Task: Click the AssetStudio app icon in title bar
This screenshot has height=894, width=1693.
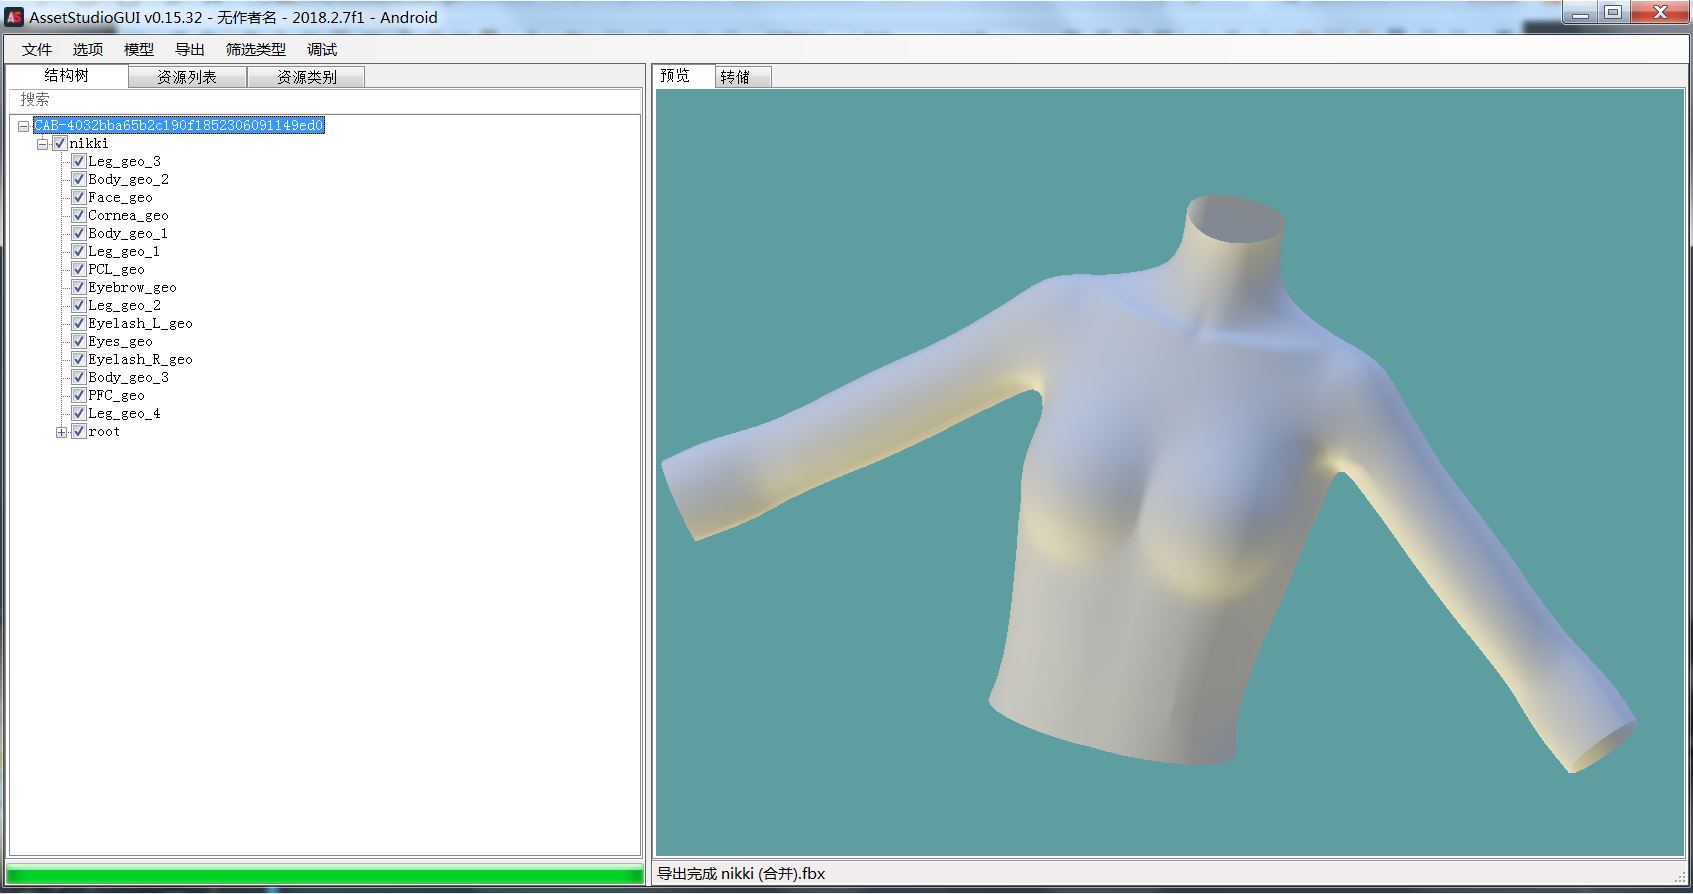Action: [x=14, y=17]
